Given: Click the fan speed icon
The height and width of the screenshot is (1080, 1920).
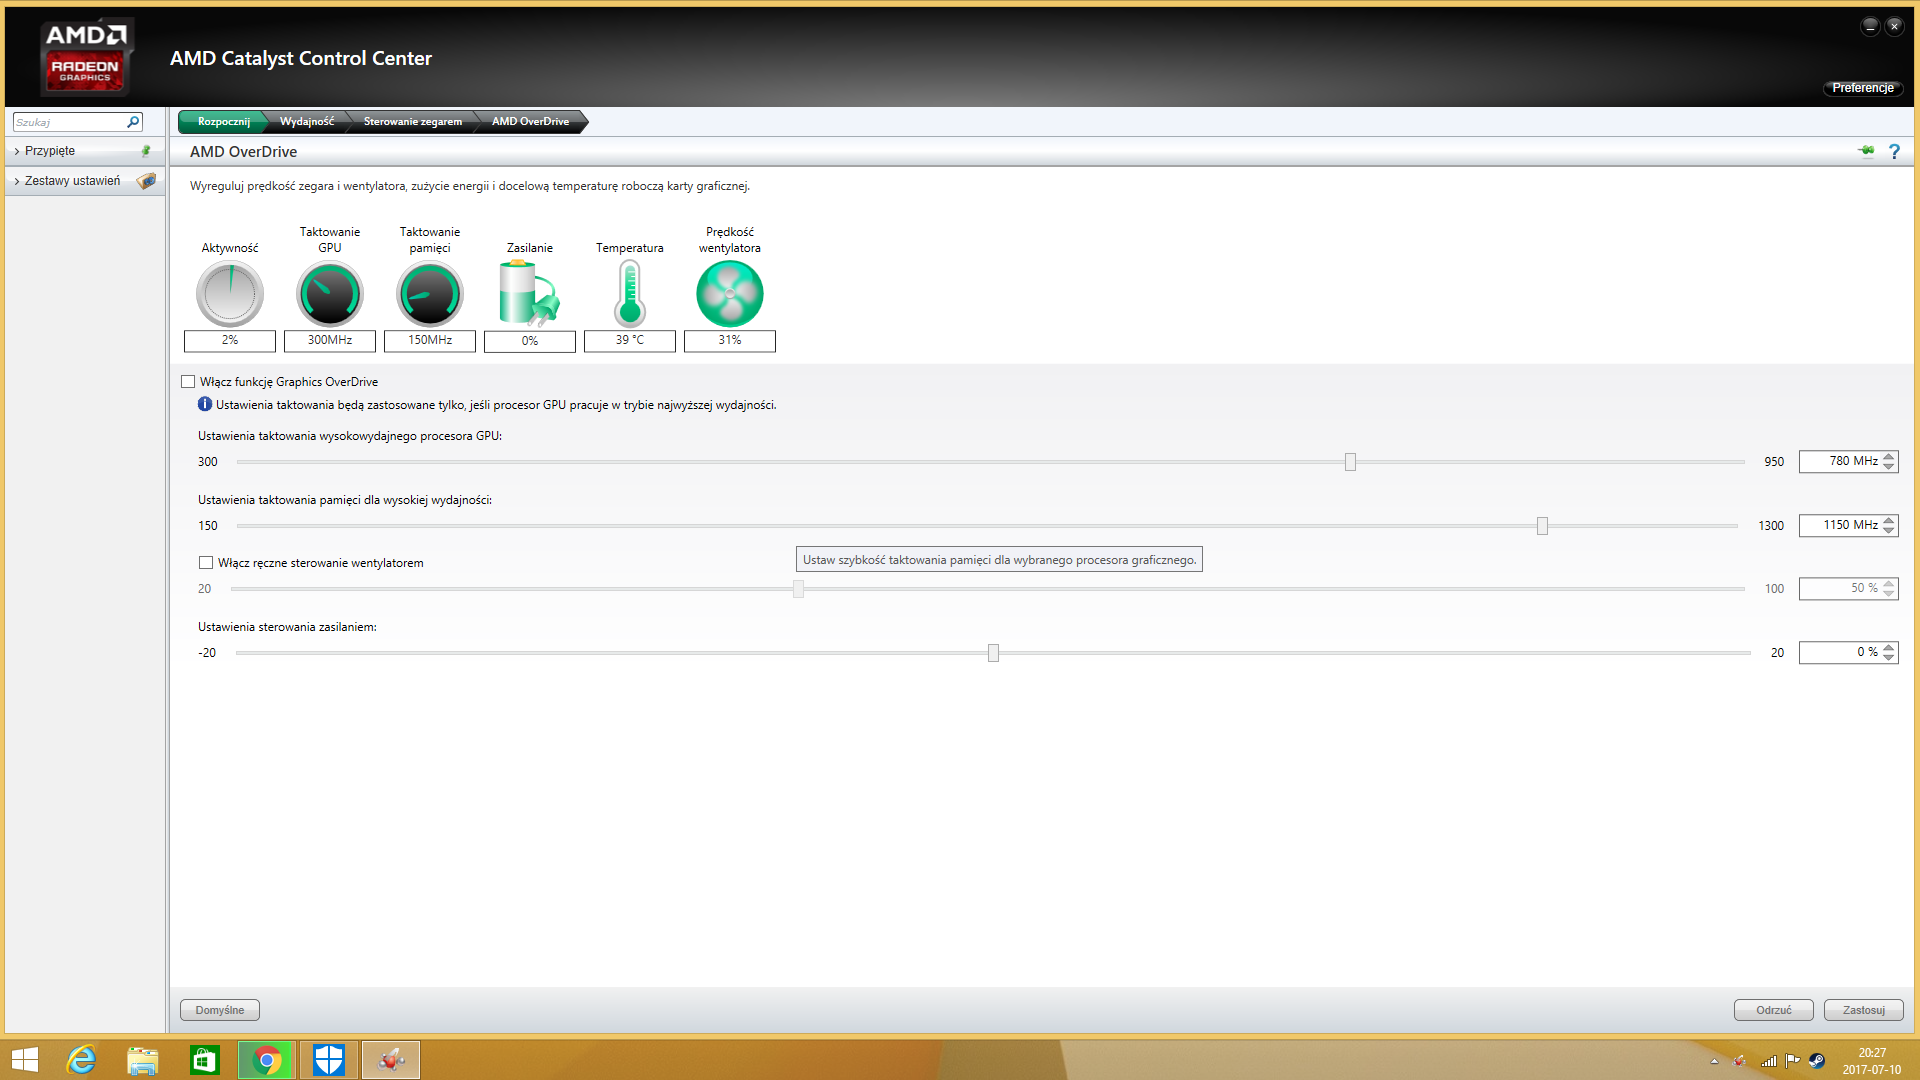Looking at the screenshot, I should [730, 294].
